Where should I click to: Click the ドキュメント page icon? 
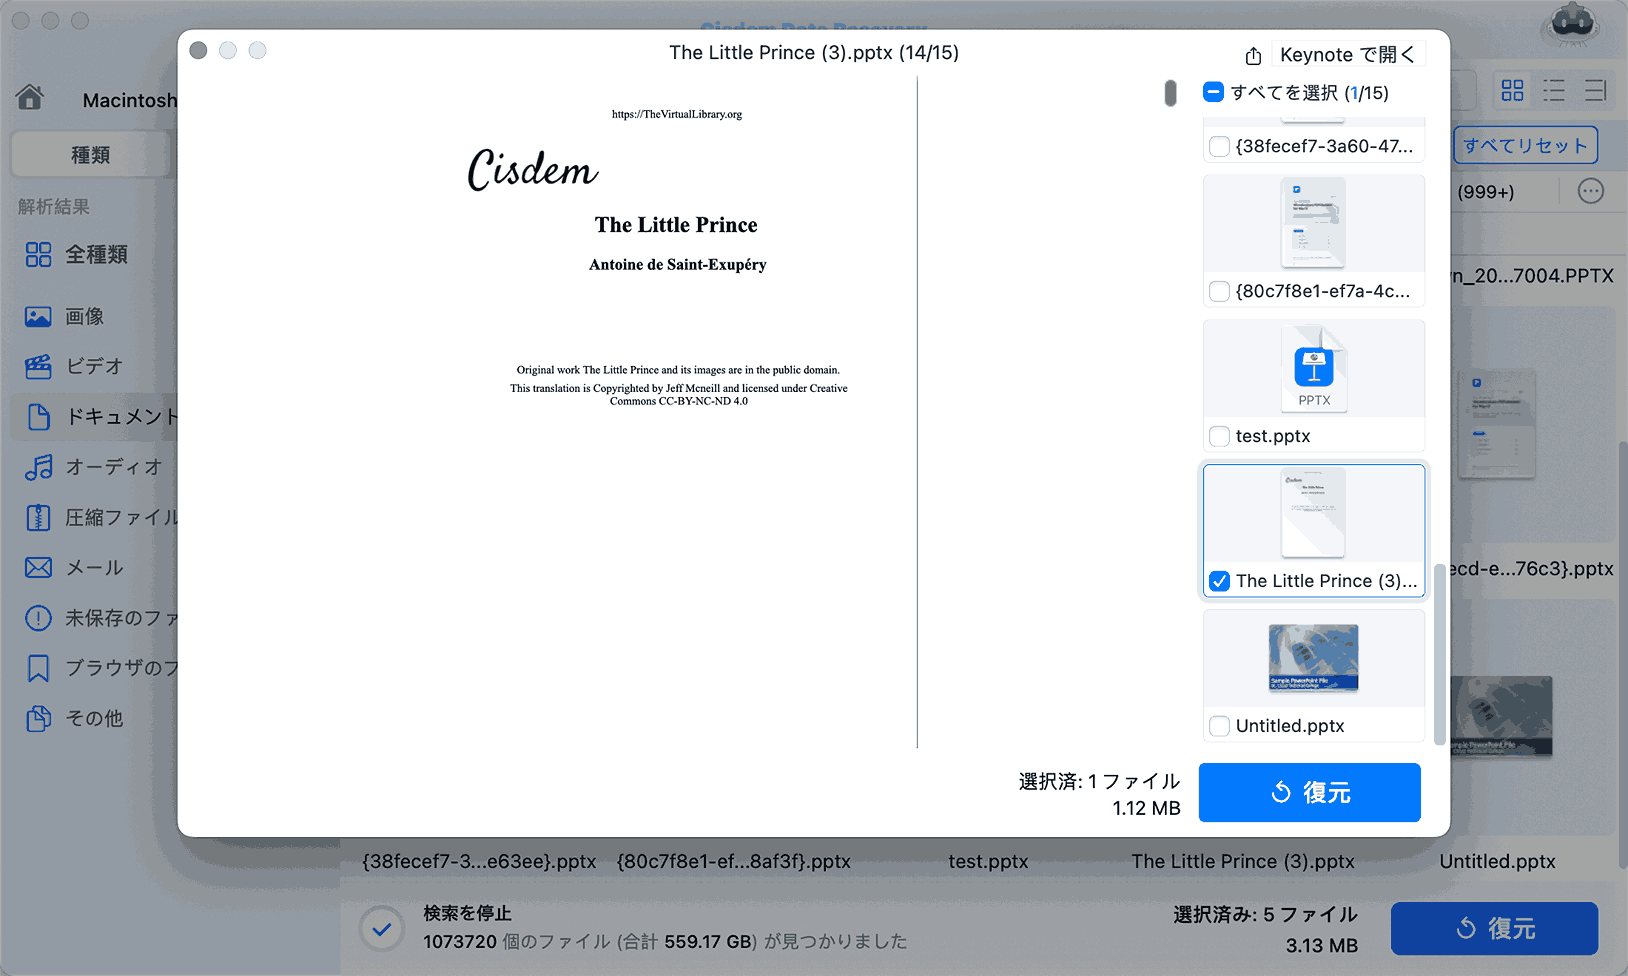[38, 417]
